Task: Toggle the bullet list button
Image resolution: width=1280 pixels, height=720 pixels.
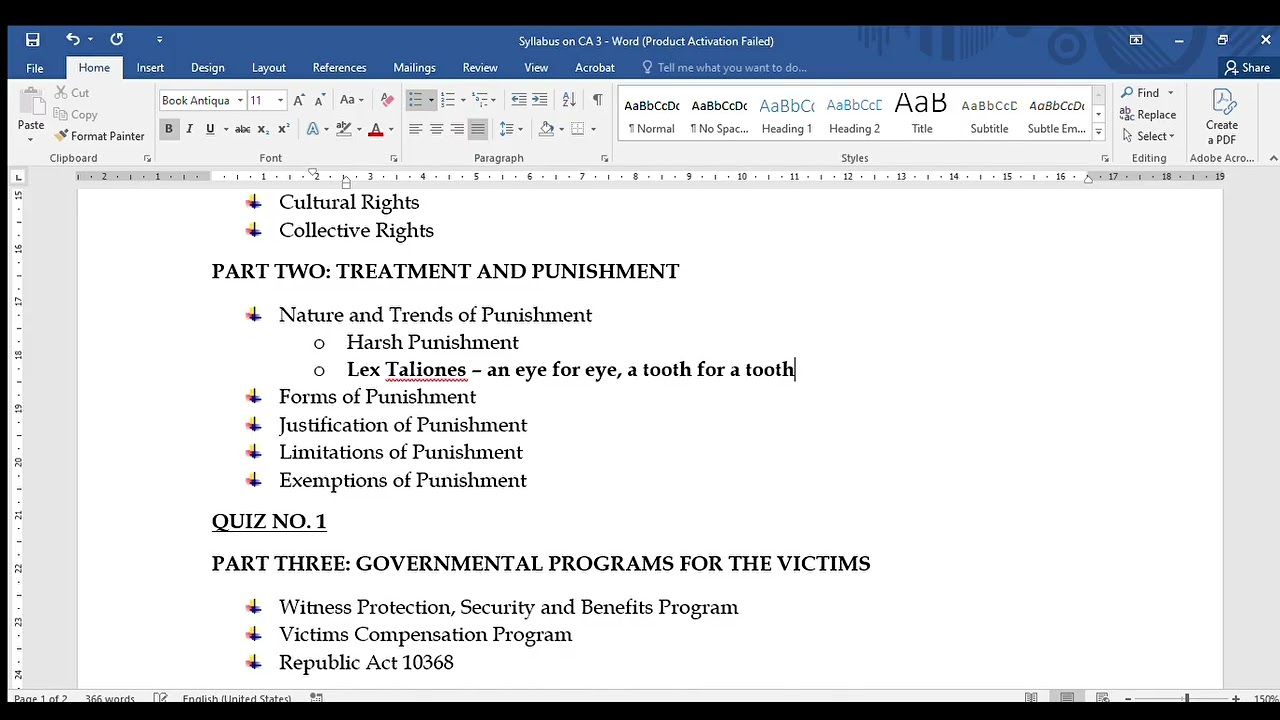Action: coord(416,100)
